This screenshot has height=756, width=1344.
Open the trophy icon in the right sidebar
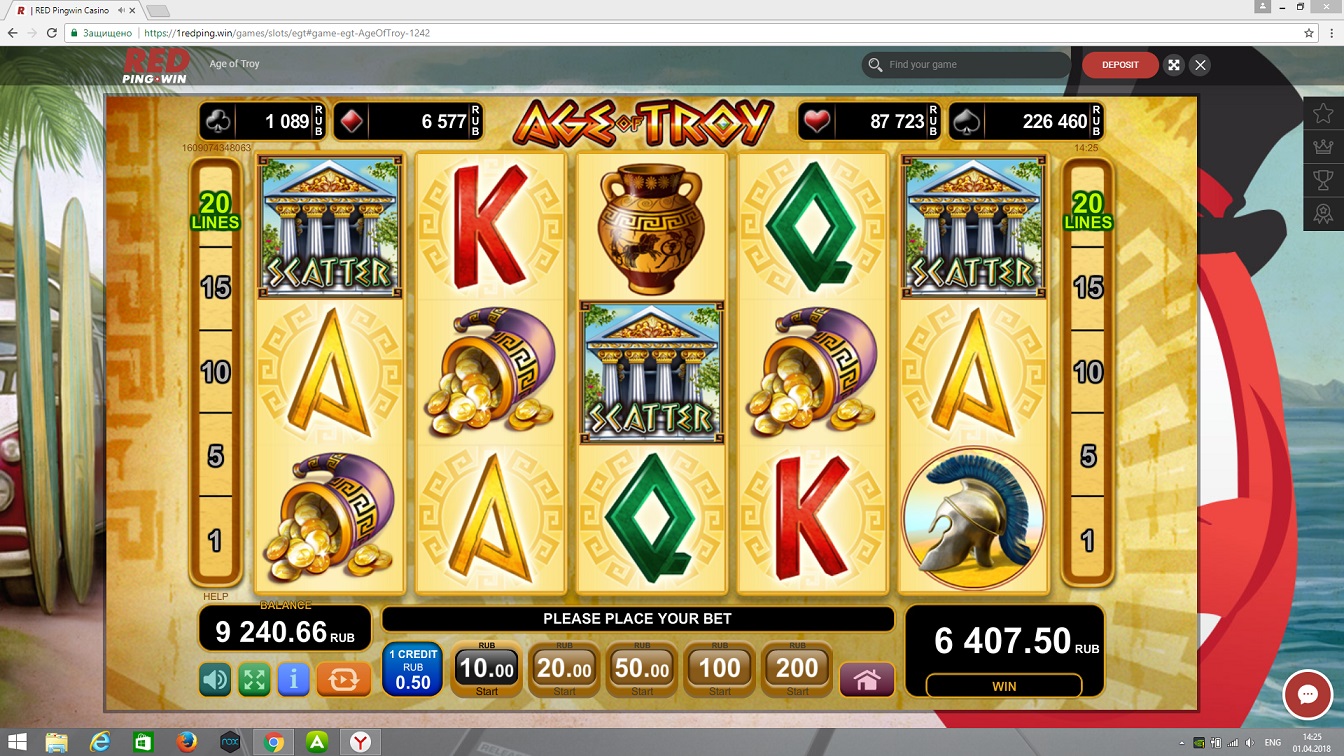1323,180
